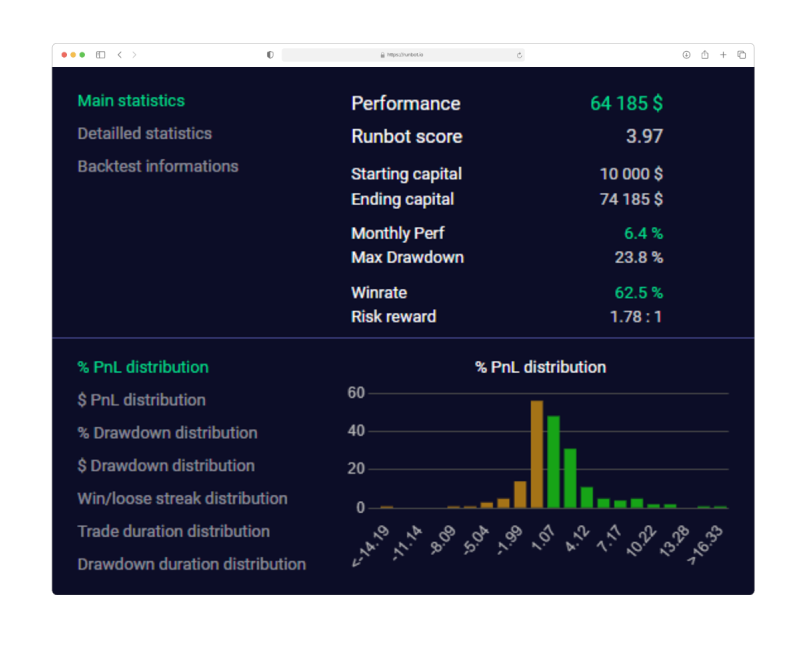Open the Trade duration distribution
Screen dimensions: 806x646
coord(176,531)
